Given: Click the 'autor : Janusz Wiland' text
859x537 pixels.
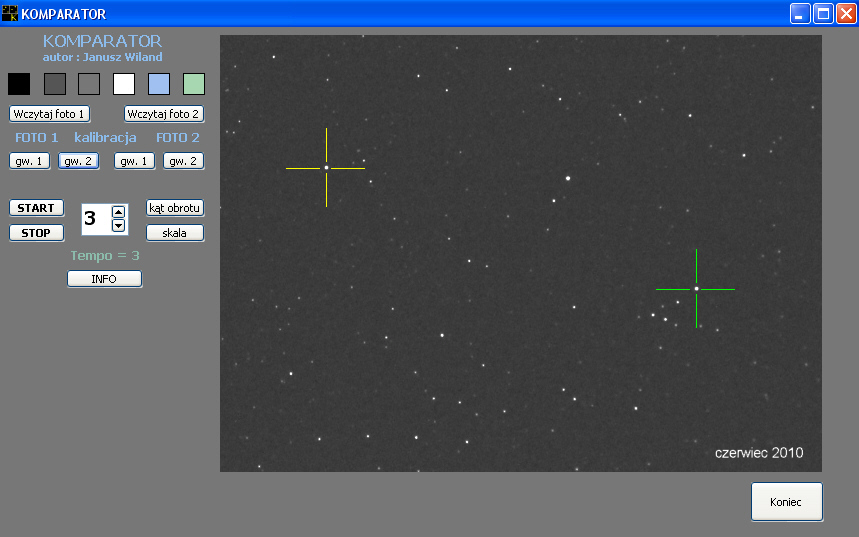Looking at the screenshot, I should [102, 57].
